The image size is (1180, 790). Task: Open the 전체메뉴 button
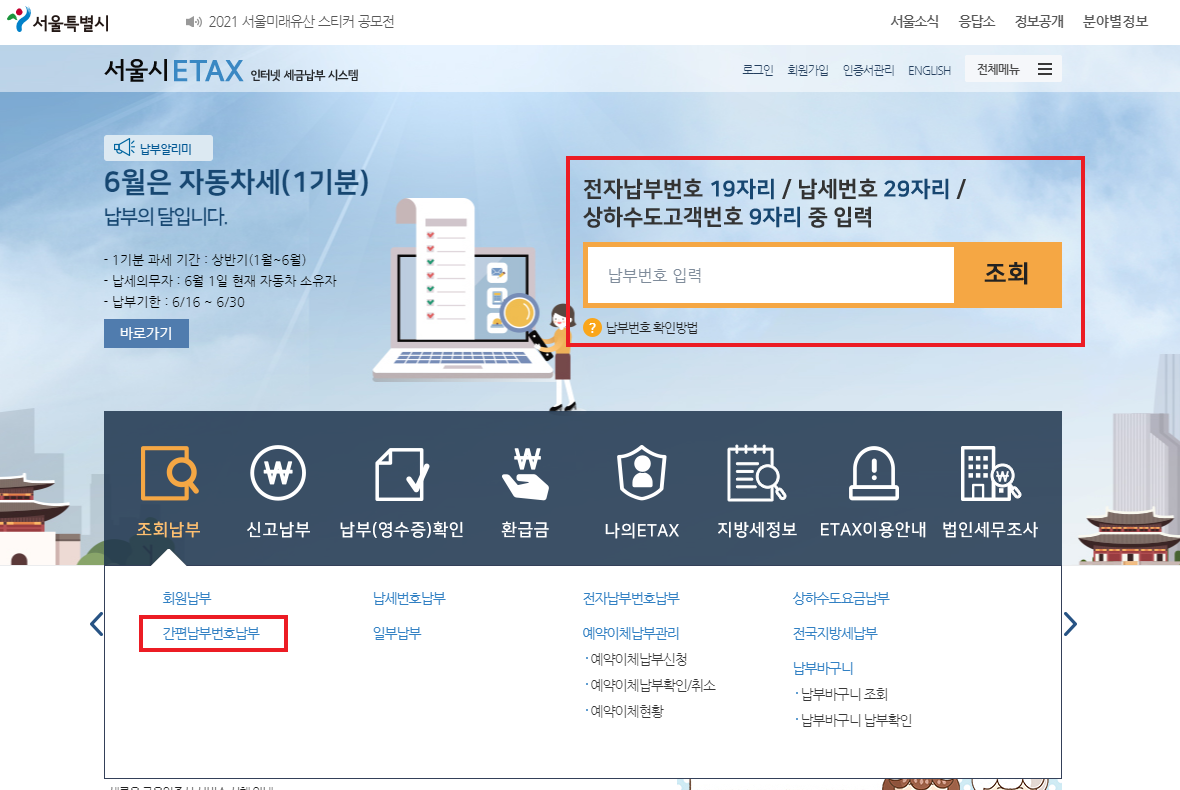[x=1013, y=69]
